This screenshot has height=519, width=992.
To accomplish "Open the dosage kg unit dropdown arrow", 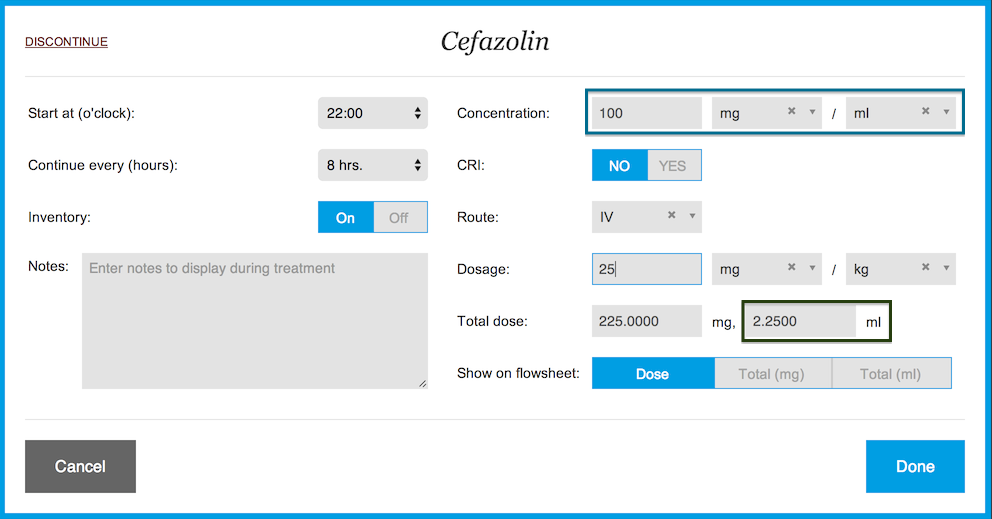I will 946,268.
